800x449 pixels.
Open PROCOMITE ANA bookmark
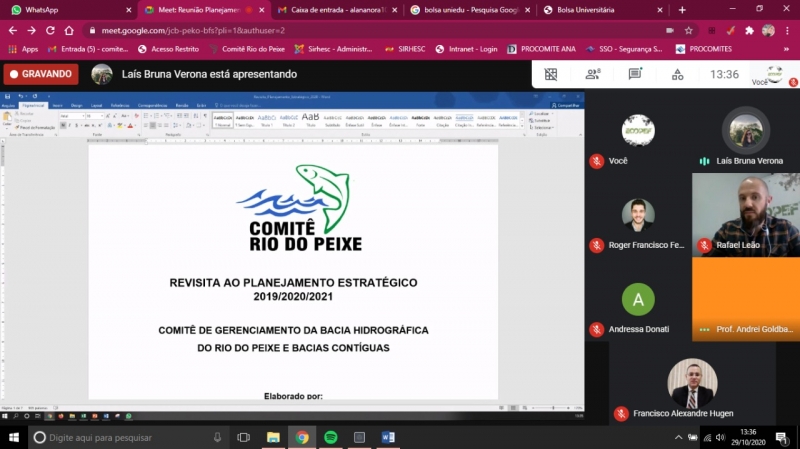click(542, 49)
